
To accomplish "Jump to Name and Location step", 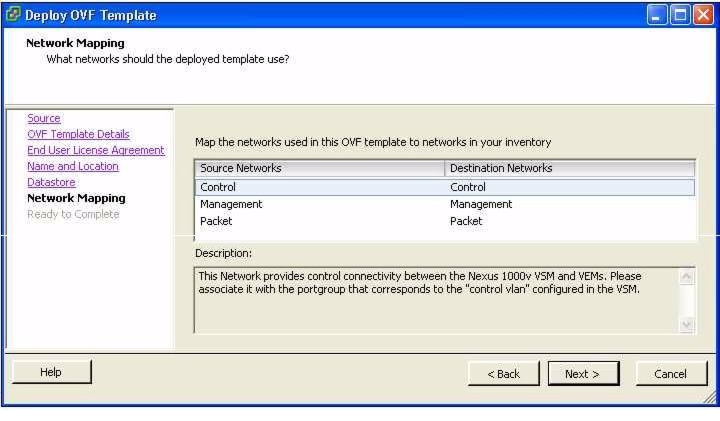I will [73, 166].
